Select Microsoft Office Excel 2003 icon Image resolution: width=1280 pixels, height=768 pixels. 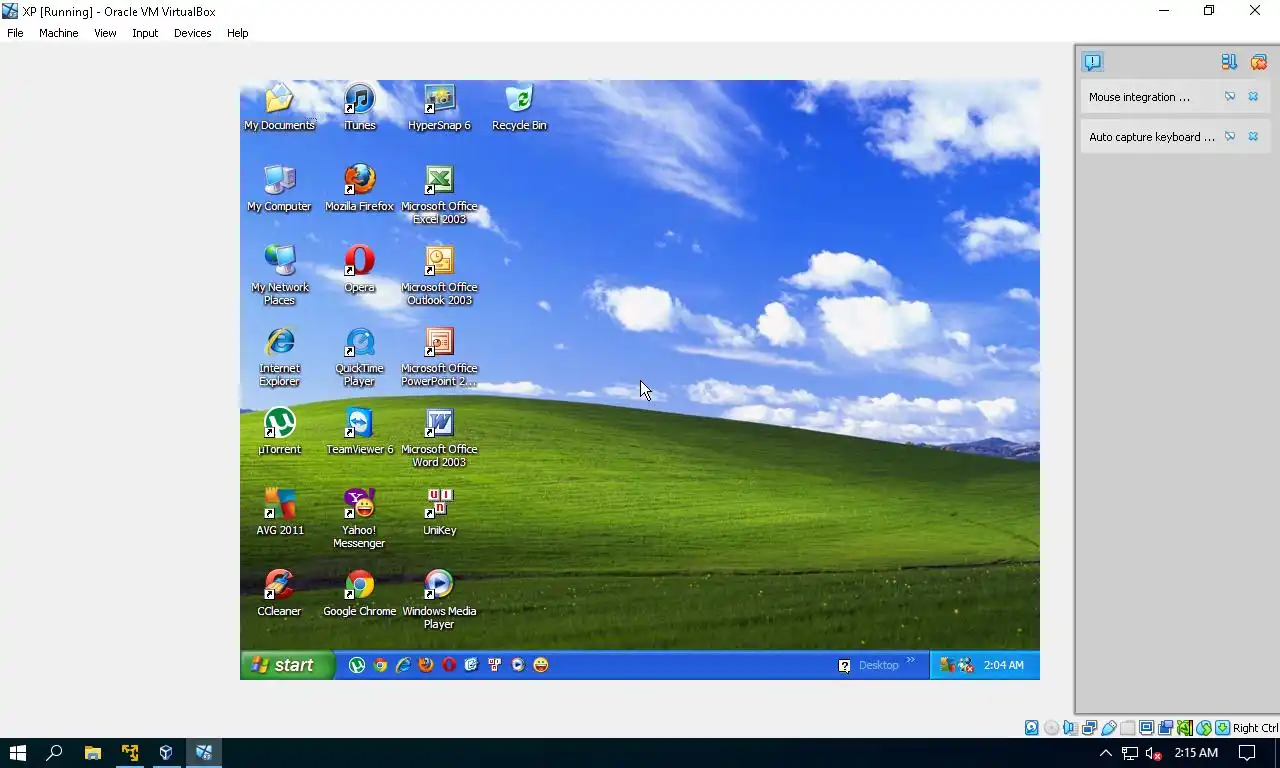click(x=439, y=194)
